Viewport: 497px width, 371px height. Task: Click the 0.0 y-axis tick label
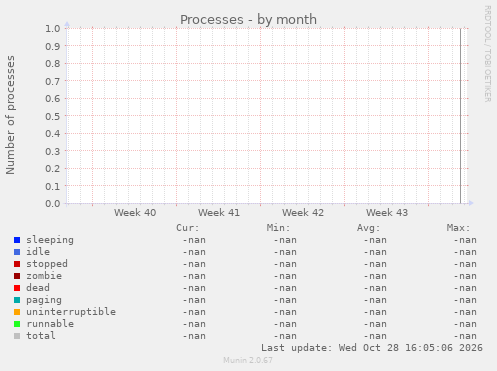53,203
